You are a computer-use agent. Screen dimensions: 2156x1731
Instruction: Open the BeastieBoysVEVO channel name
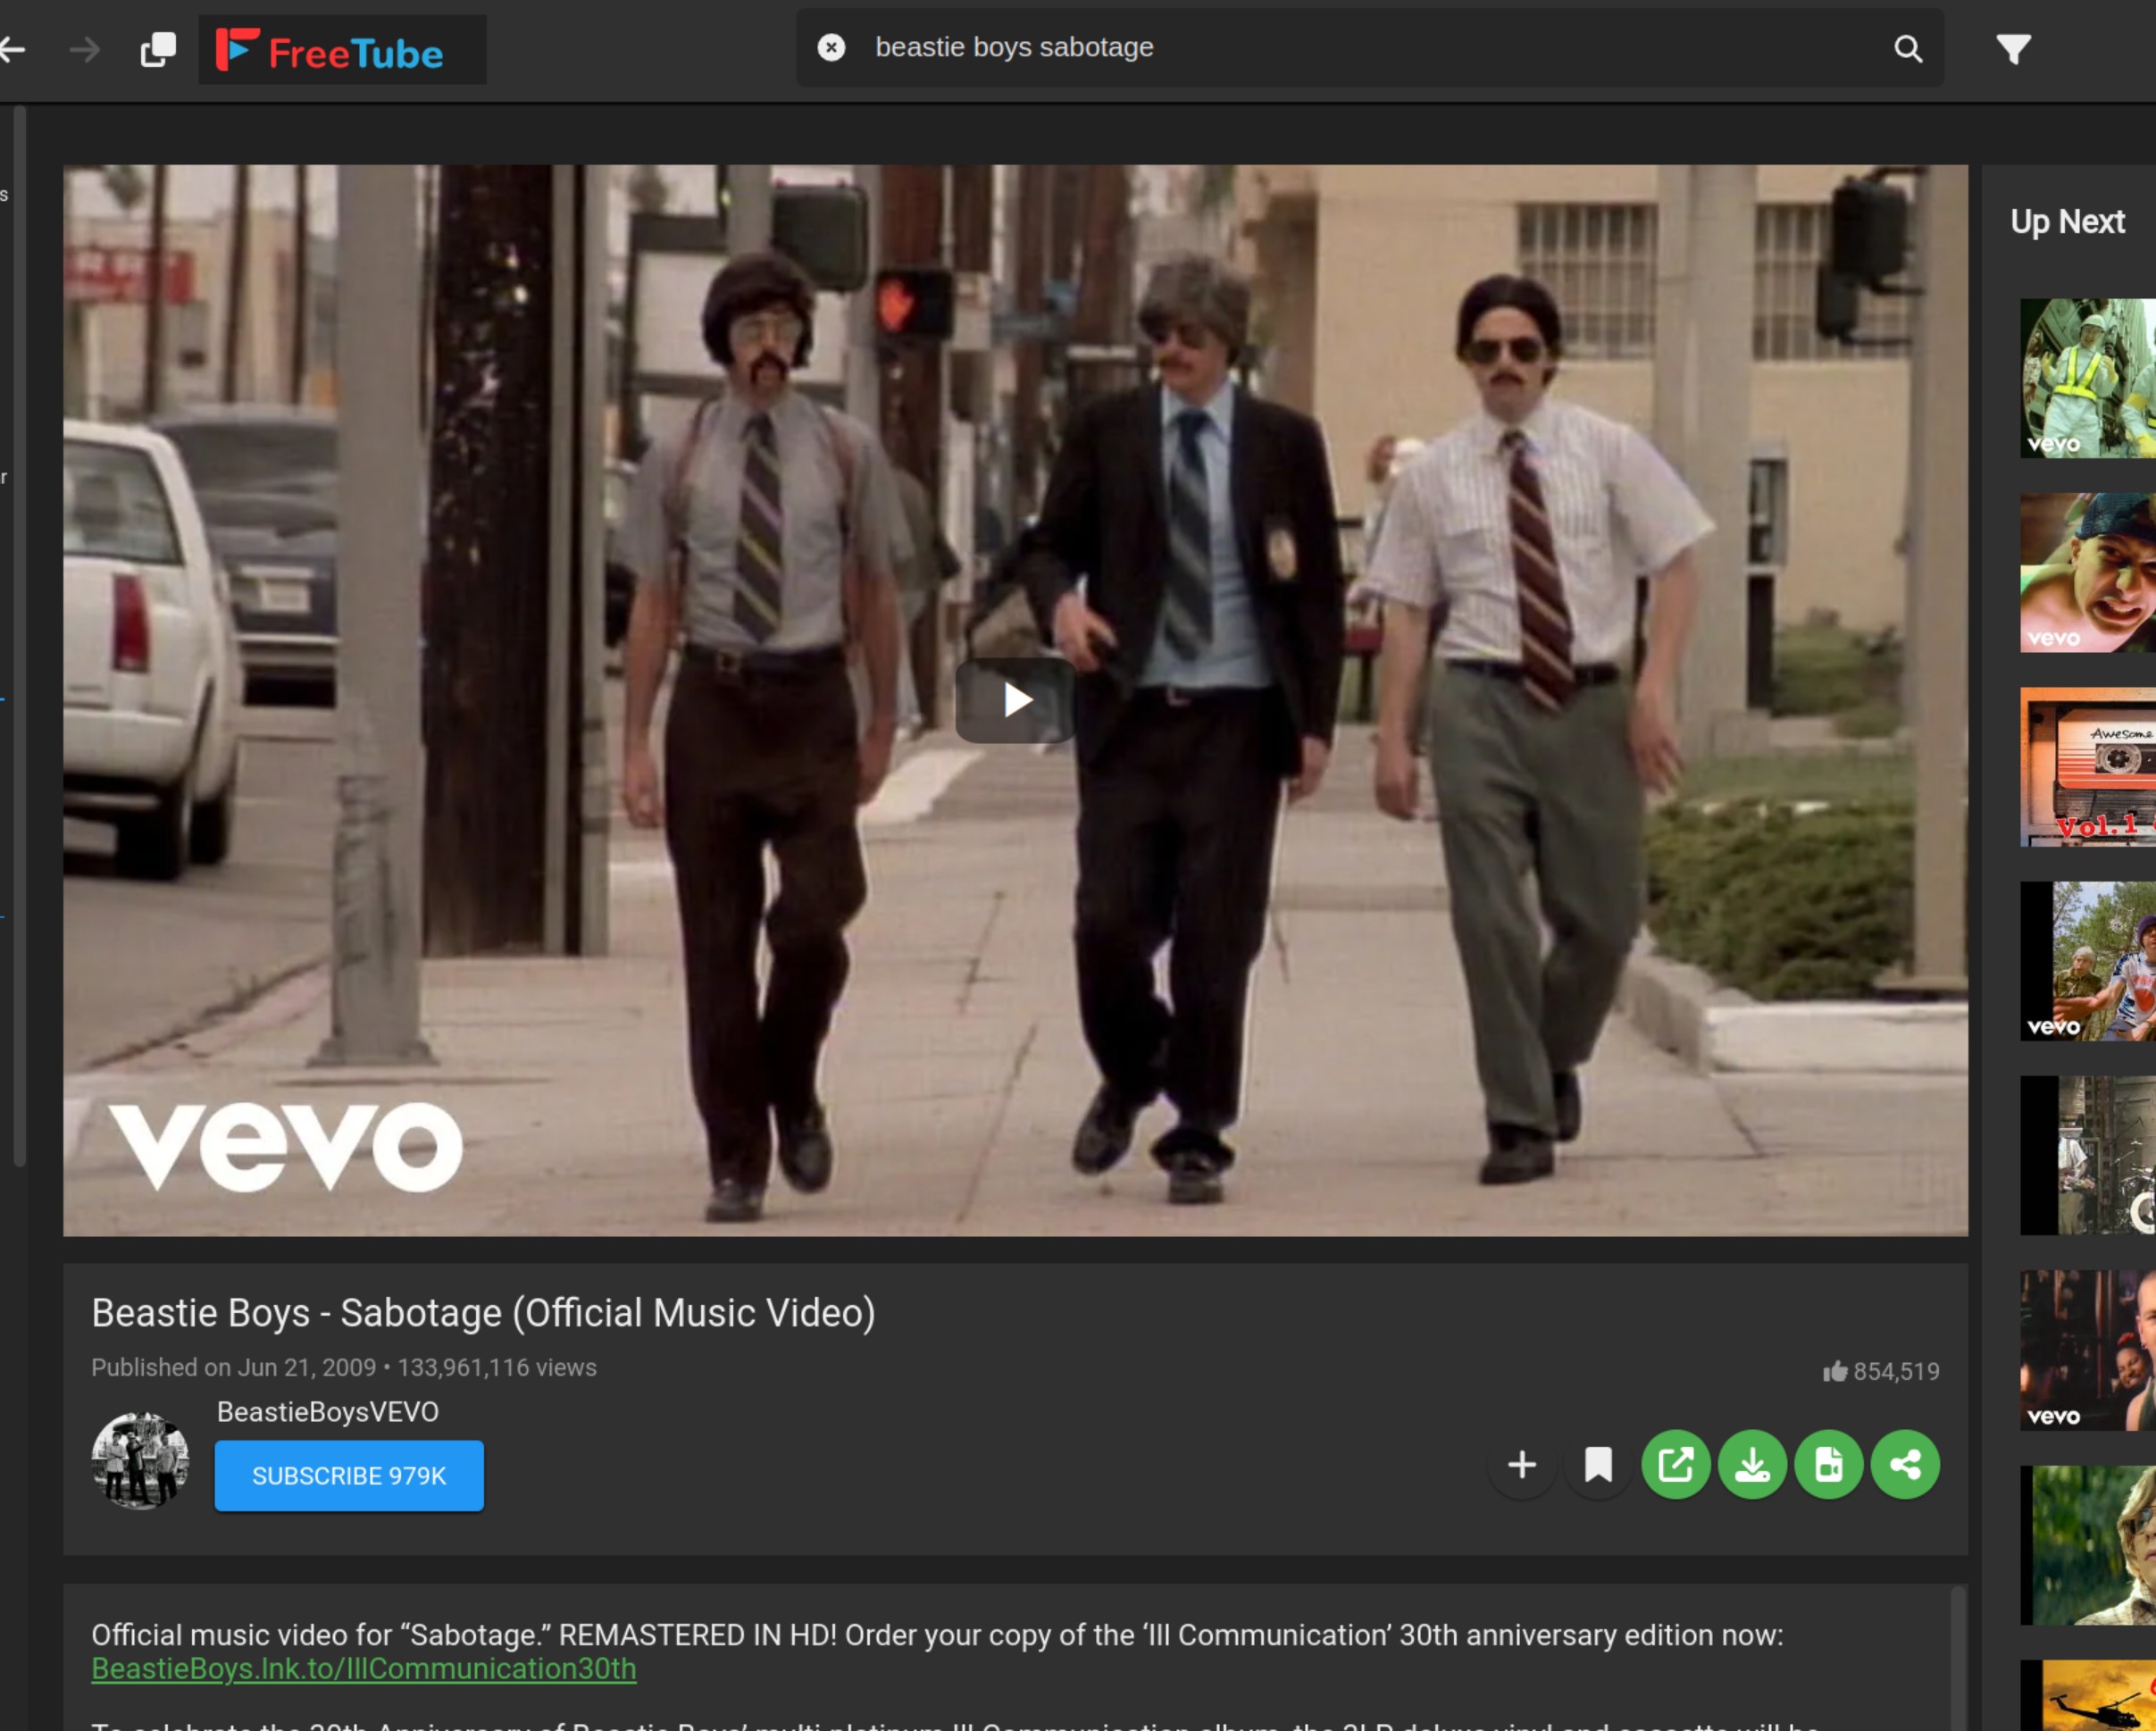click(327, 1411)
